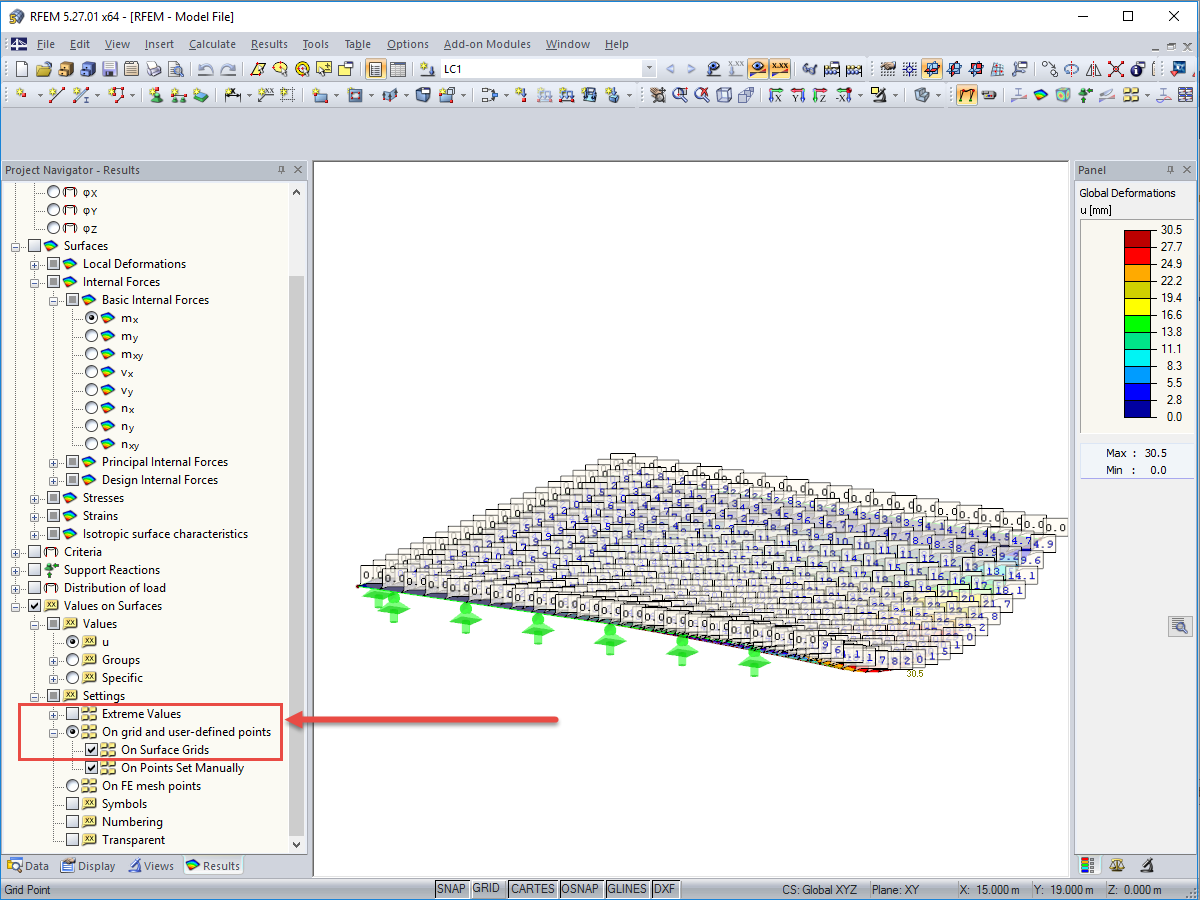The height and width of the screenshot is (900, 1200).
Task: Click the view in Y direction icon
Action: [x=798, y=95]
